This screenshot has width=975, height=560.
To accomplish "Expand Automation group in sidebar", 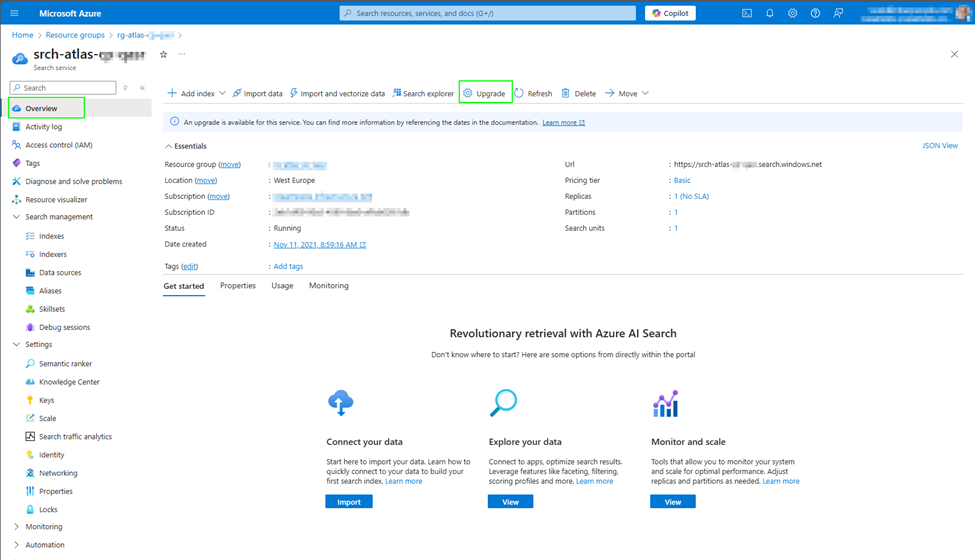I will (x=16, y=545).
